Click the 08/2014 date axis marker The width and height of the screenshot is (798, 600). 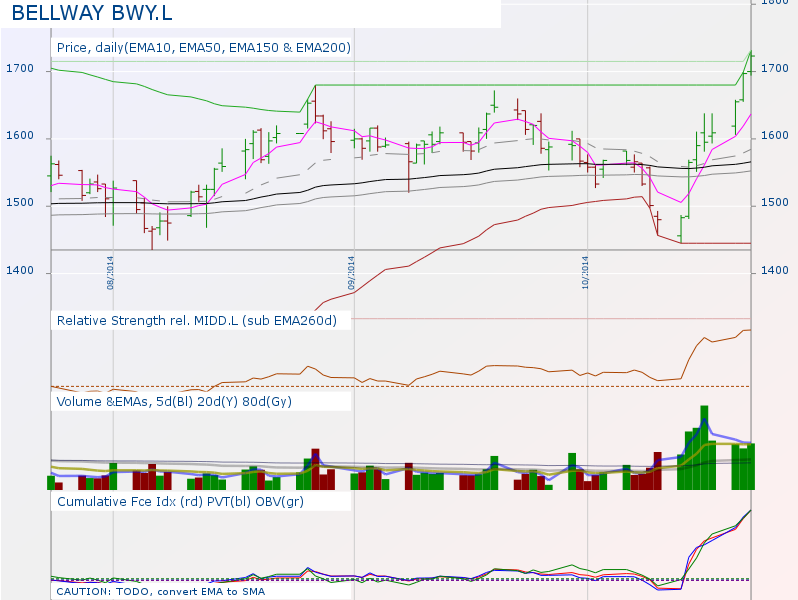(110, 273)
